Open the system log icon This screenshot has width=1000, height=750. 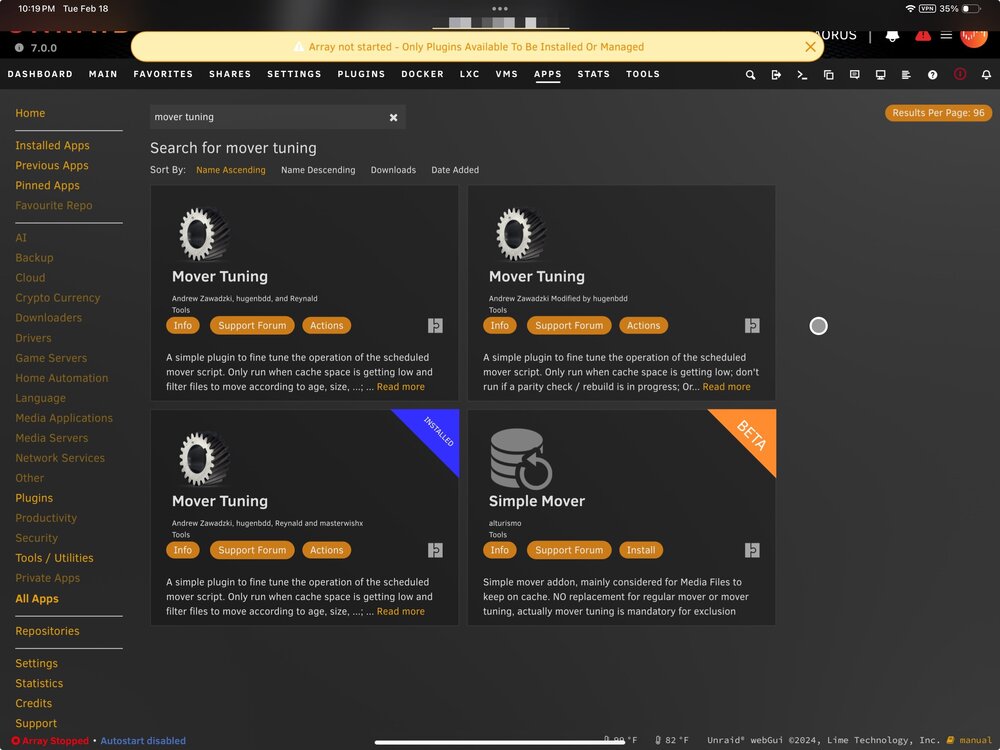906,75
